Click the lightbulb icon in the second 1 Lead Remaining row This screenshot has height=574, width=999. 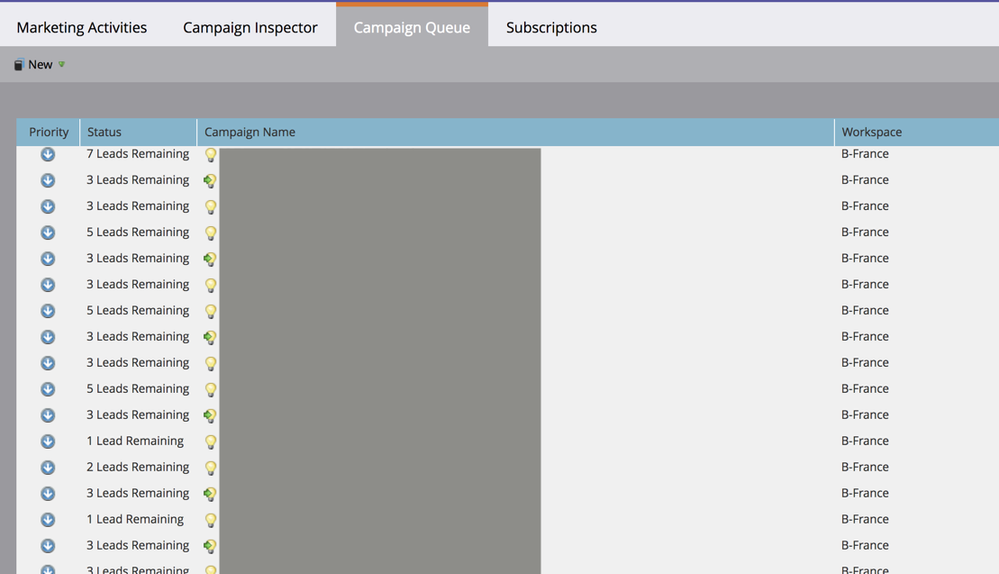210,520
